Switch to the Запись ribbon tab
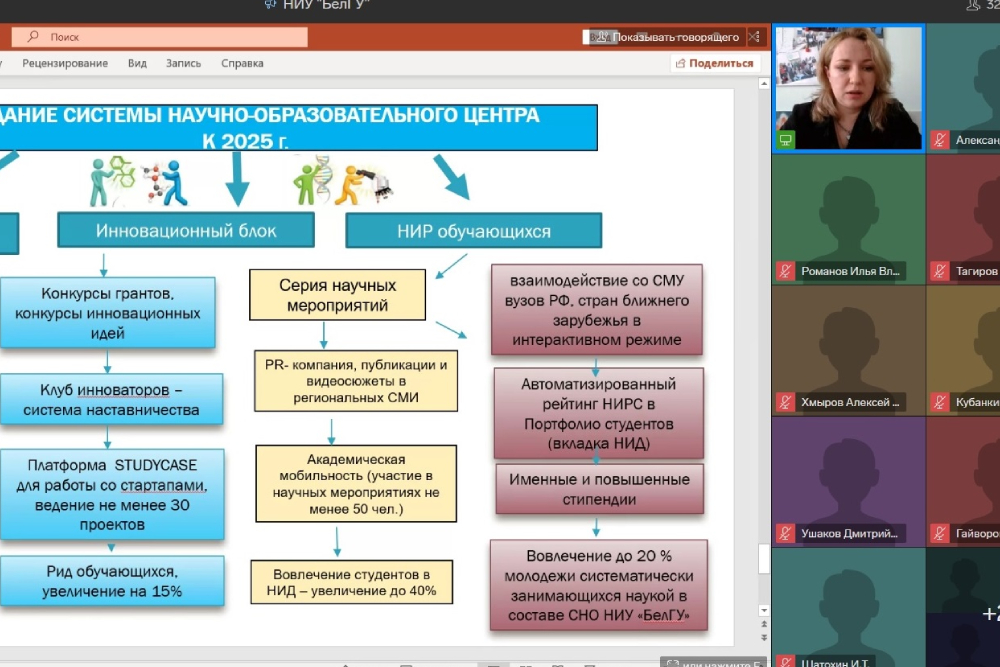The image size is (1000, 667). (183, 63)
